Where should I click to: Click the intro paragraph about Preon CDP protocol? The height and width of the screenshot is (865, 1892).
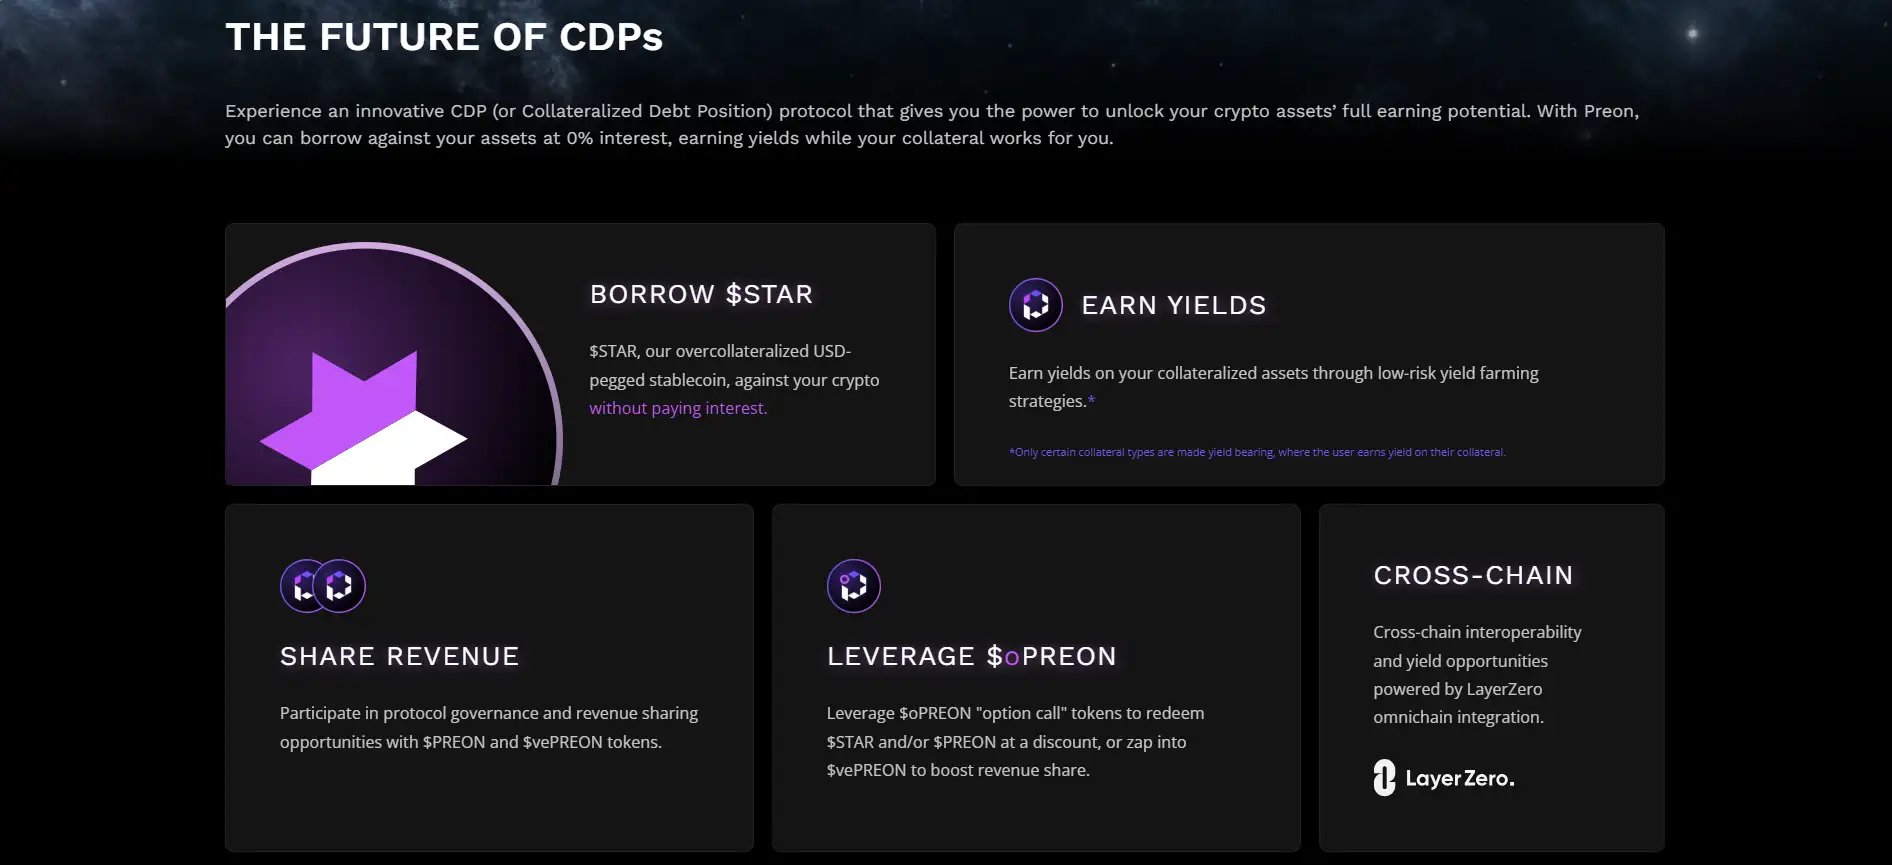tap(931, 124)
